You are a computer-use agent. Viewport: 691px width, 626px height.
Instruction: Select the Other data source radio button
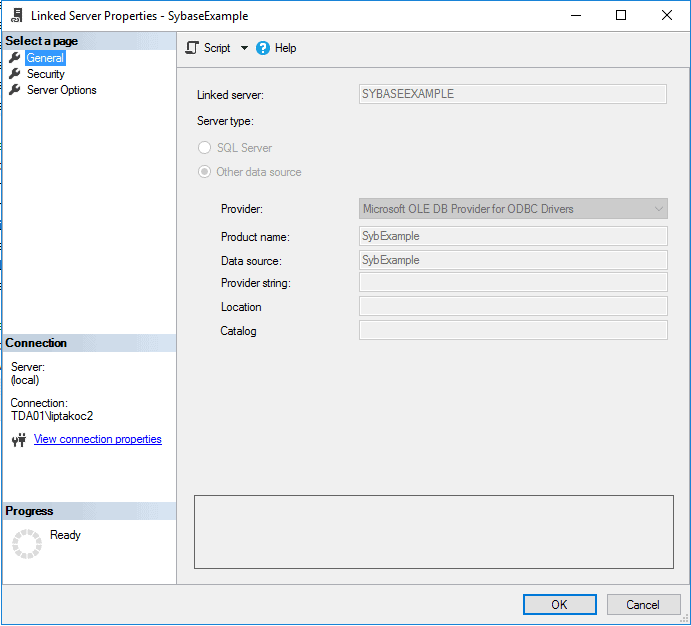coord(204,171)
